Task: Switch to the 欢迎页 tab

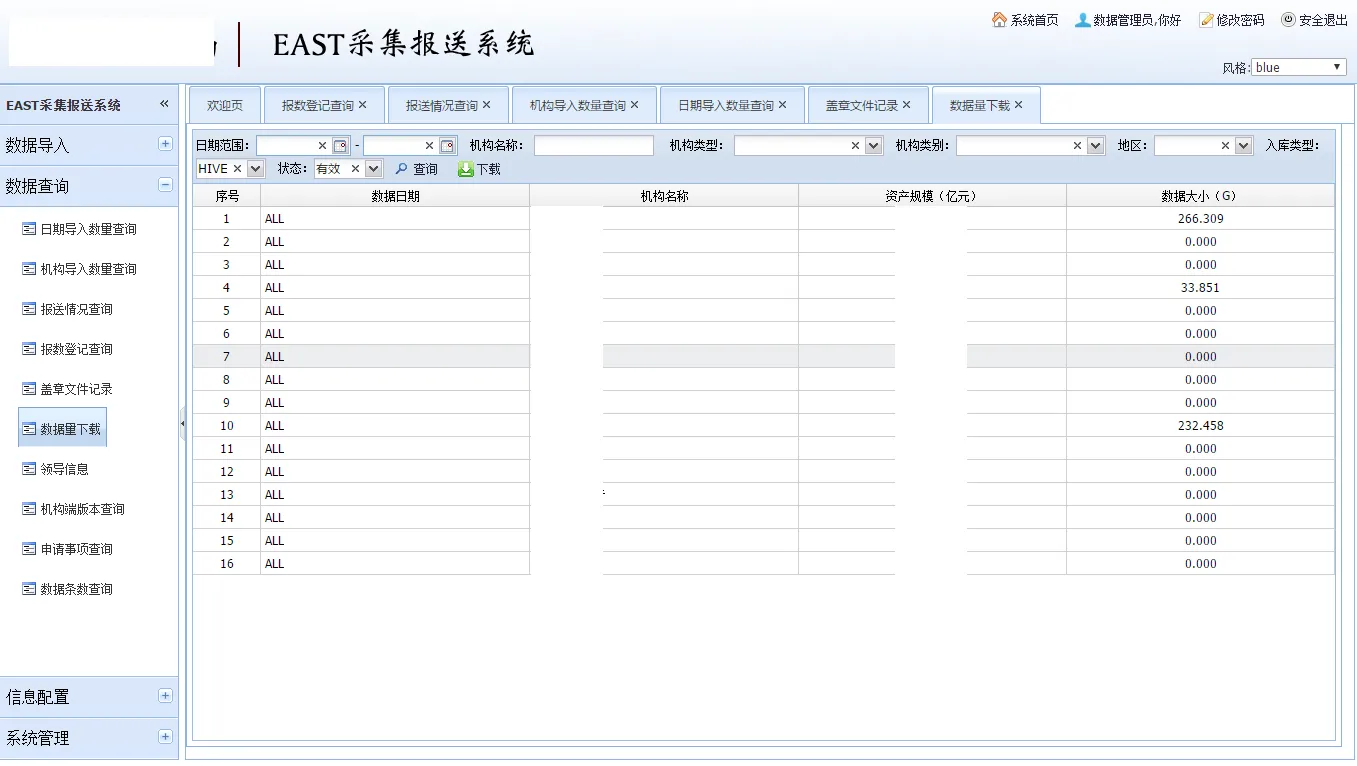Action: (225, 105)
